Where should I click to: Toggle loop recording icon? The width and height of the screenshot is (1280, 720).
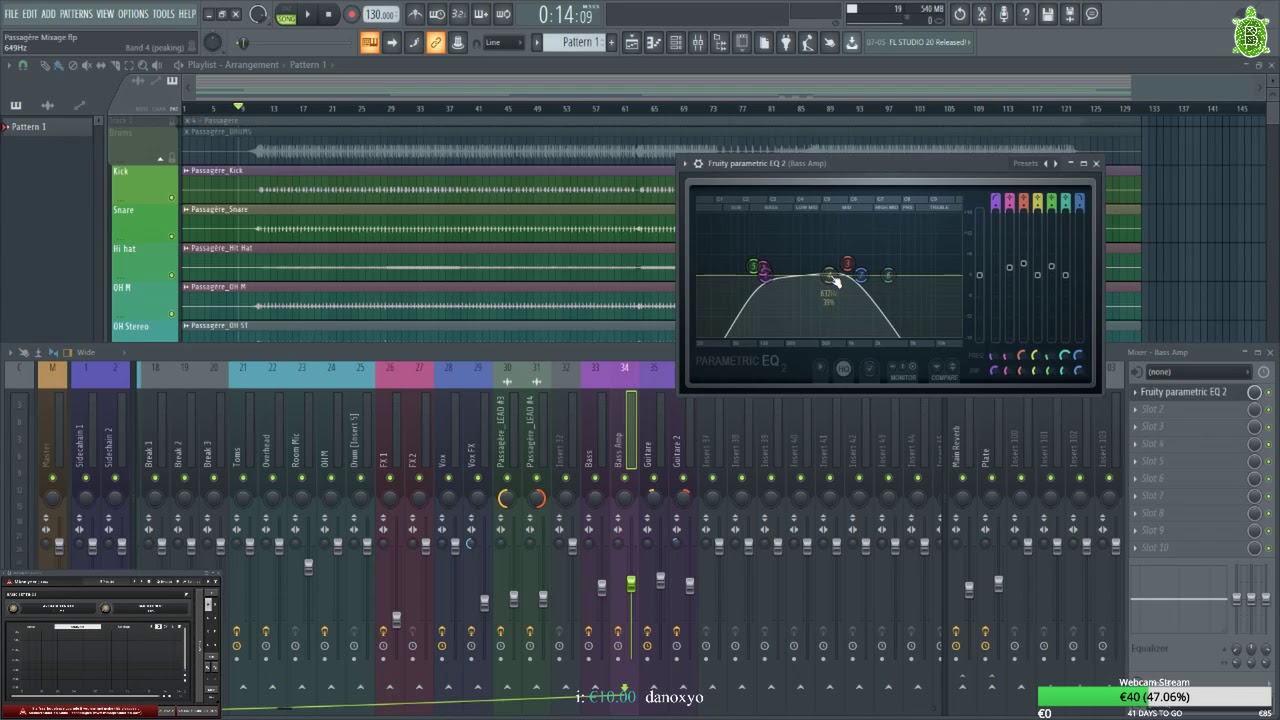point(503,15)
